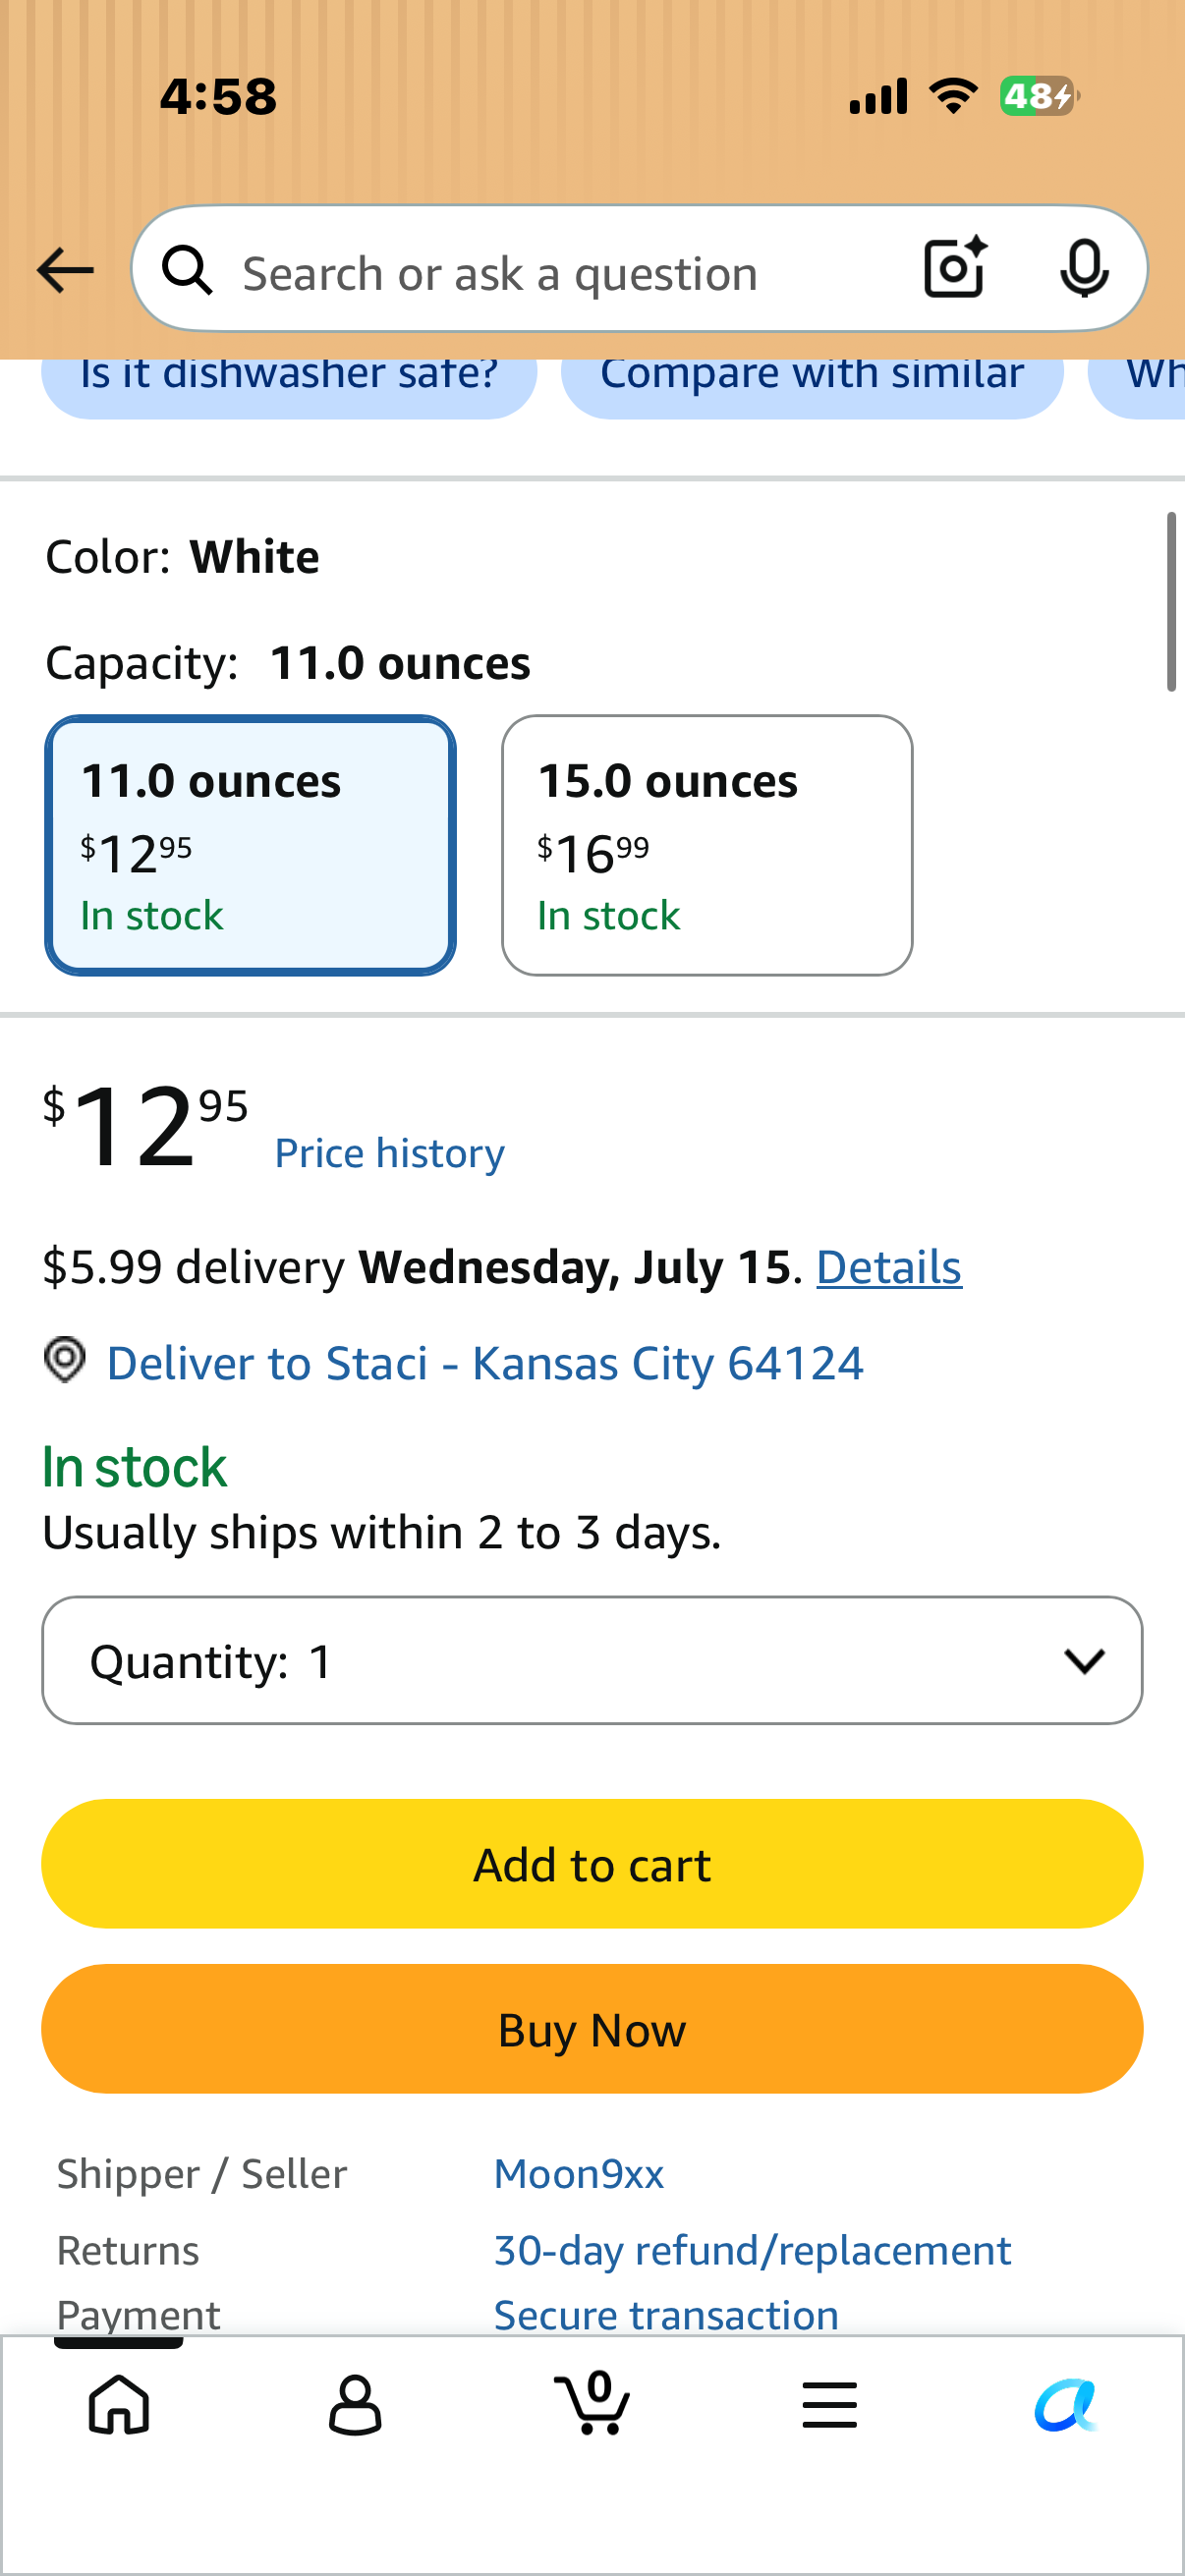
Task: Open the Quantity dropdown
Action: coord(592,1660)
